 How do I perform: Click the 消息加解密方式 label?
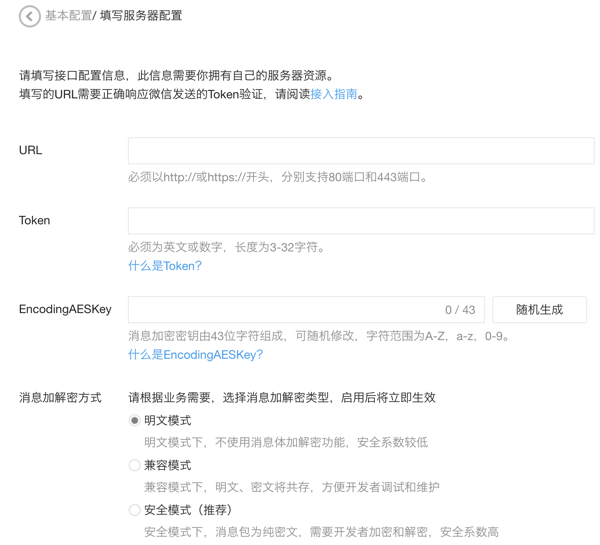point(60,398)
